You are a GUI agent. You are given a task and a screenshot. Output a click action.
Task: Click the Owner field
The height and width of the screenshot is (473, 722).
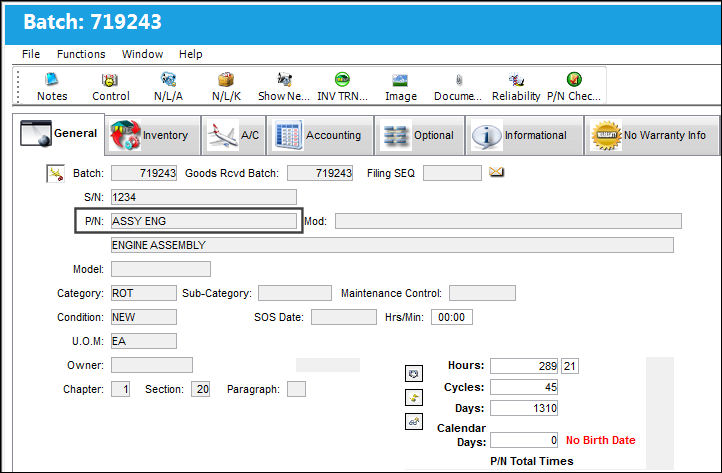click(152, 365)
